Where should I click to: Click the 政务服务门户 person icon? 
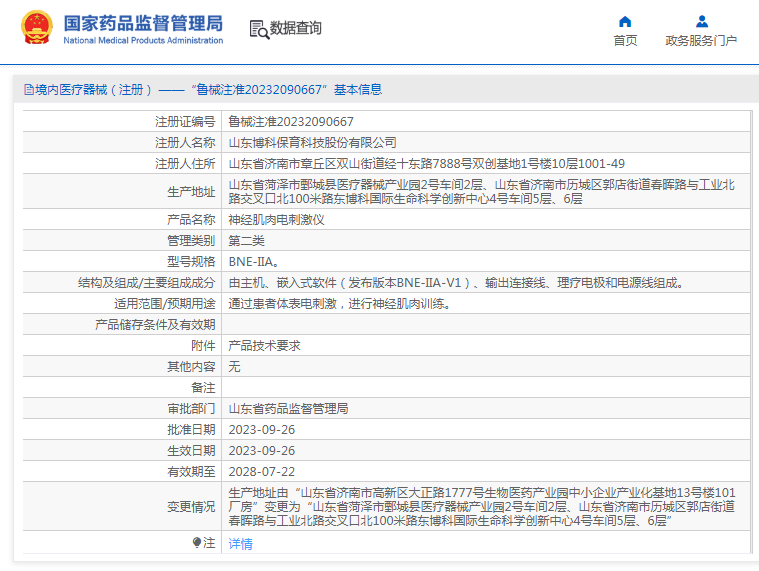701,21
